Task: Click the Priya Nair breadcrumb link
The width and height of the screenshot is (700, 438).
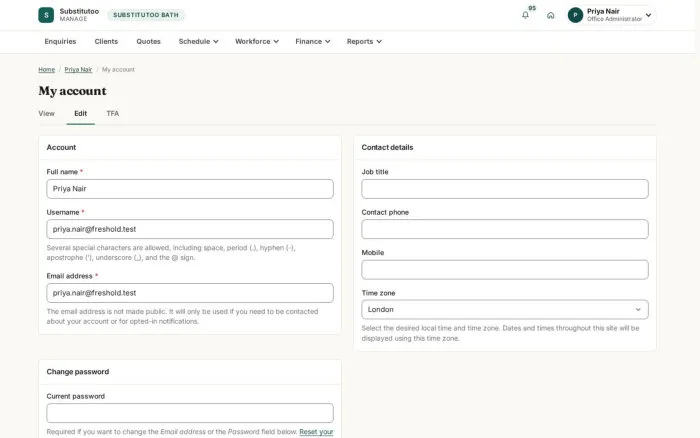Action: pos(78,70)
